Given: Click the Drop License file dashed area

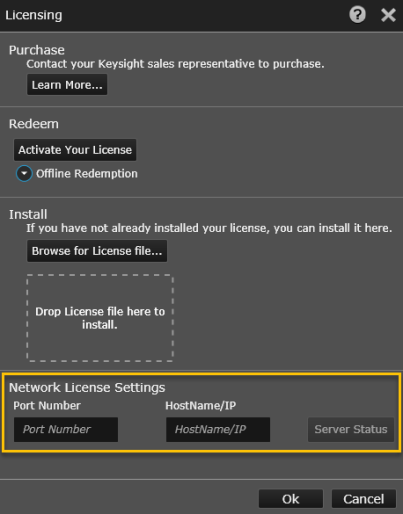Looking at the screenshot, I should 100,318.
